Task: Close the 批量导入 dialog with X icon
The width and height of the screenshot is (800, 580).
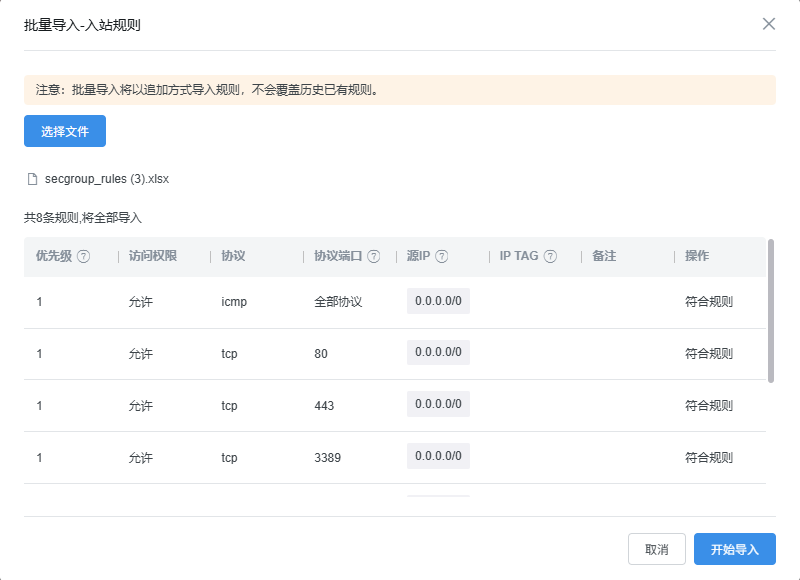Action: [x=768, y=24]
